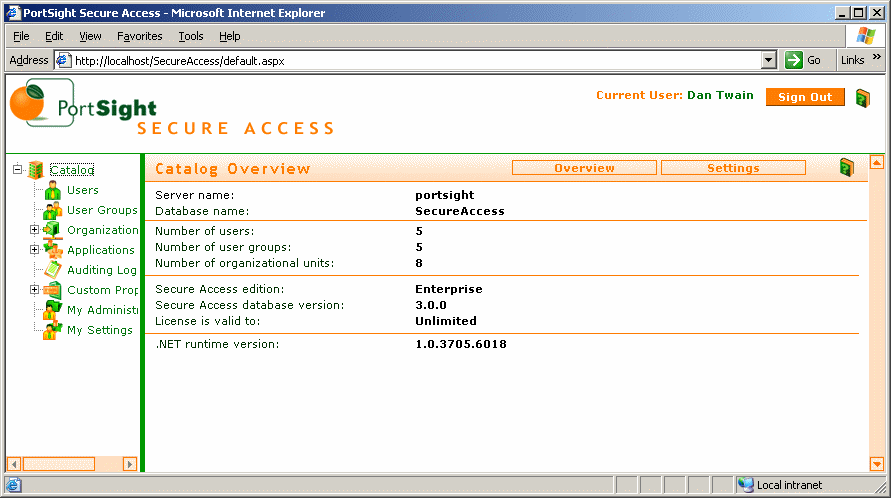891x498 pixels.
Task: Click the Windows flag logo in the menu bar
Action: click(866, 36)
